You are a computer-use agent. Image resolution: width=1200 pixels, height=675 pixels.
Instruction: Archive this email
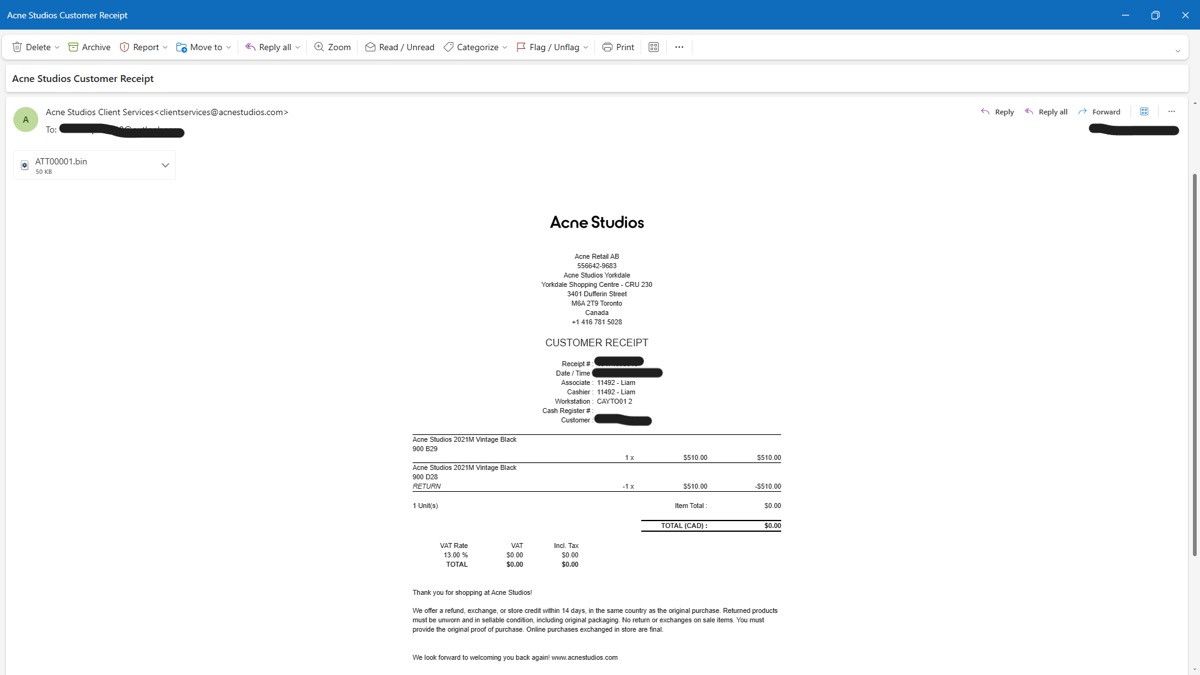89,47
